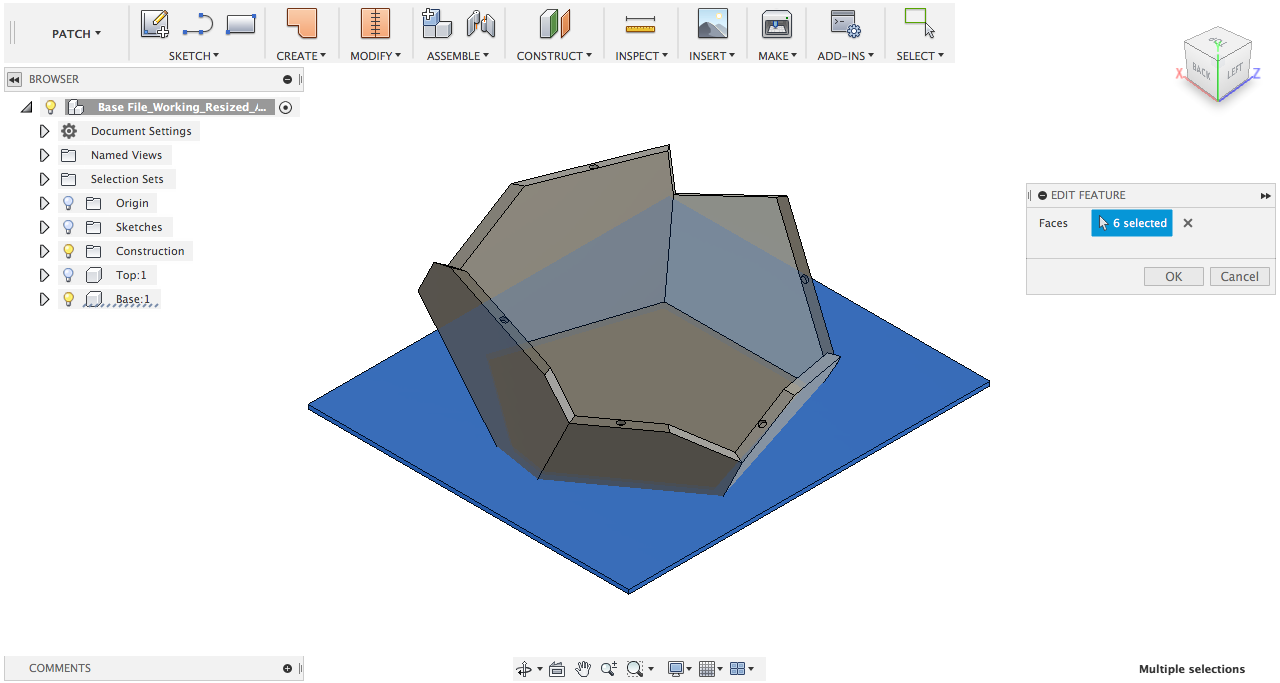The height and width of the screenshot is (683, 1280).
Task: Click the Look At icon in navigation bar
Action: (x=557, y=669)
